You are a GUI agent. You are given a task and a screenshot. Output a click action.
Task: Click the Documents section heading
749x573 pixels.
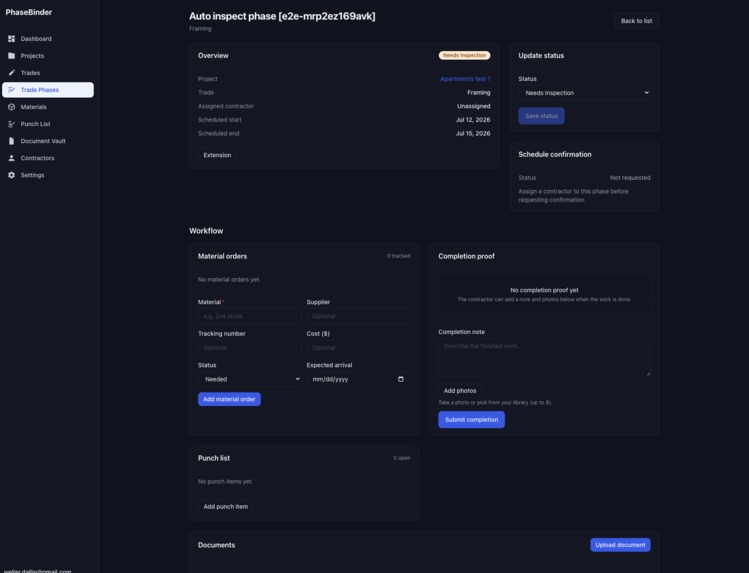(216, 545)
